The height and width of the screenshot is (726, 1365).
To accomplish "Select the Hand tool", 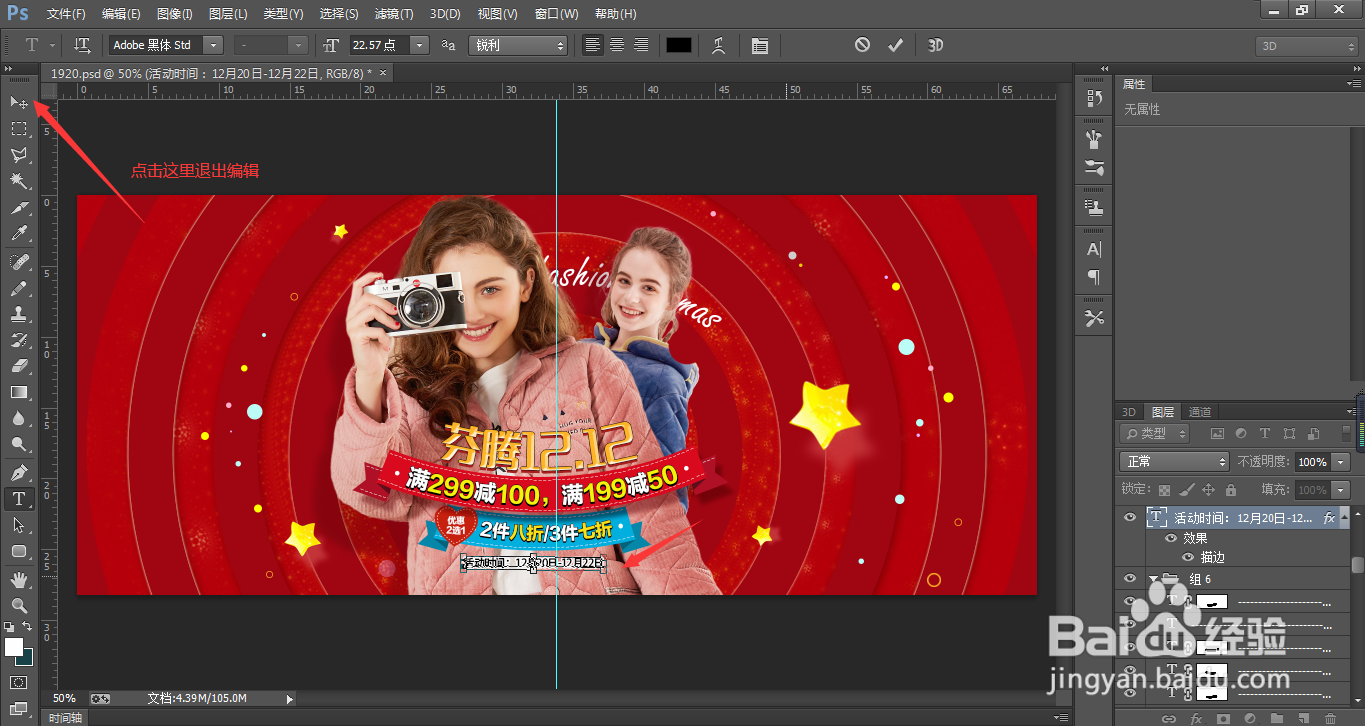I will pyautogui.click(x=19, y=579).
